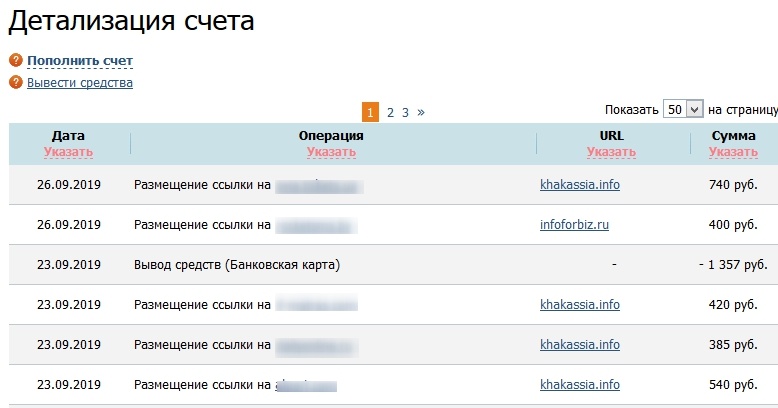Go to page 2 of results
The image size is (778, 408).
390,112
